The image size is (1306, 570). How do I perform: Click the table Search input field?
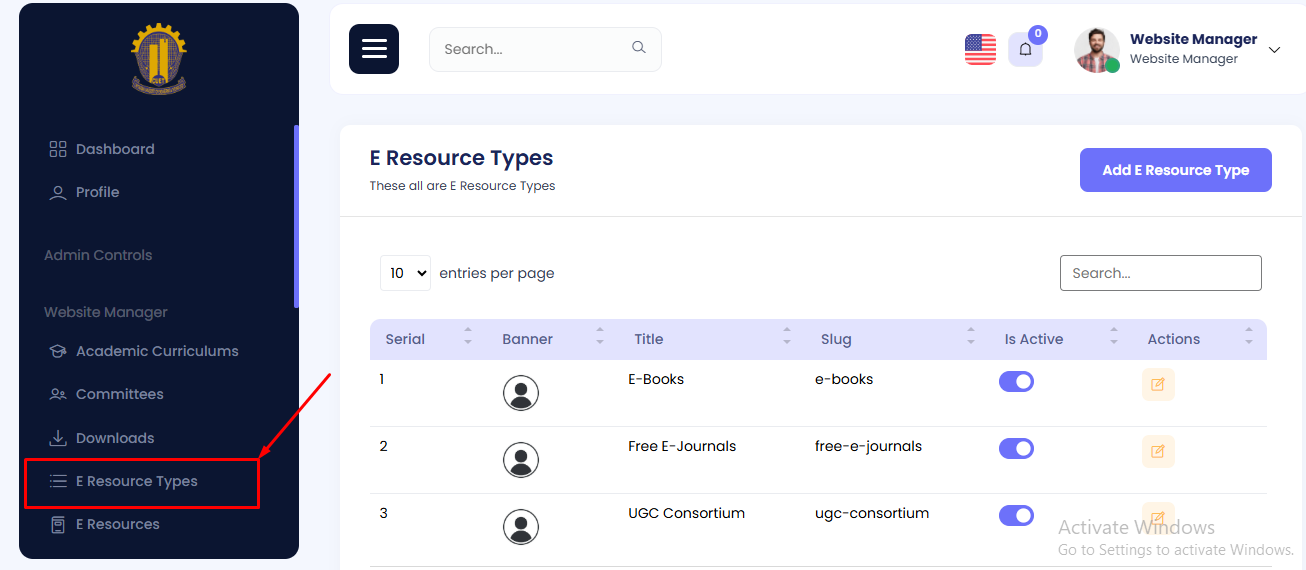point(1160,273)
